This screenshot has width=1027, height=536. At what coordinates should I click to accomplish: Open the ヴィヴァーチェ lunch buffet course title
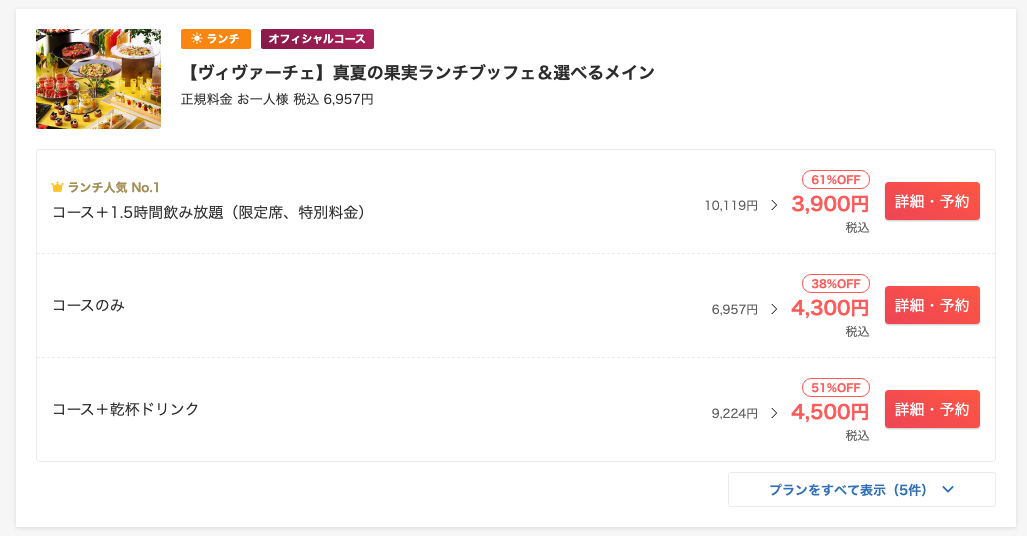pyautogui.click(x=420, y=72)
